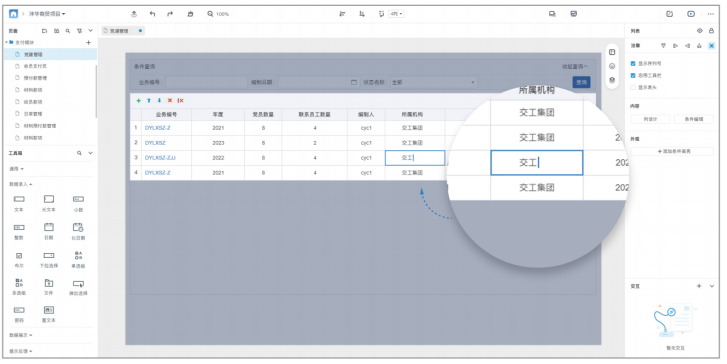This screenshot has height=364, width=727.
Task: Click the 条件编辑 button
Action: 694,119
